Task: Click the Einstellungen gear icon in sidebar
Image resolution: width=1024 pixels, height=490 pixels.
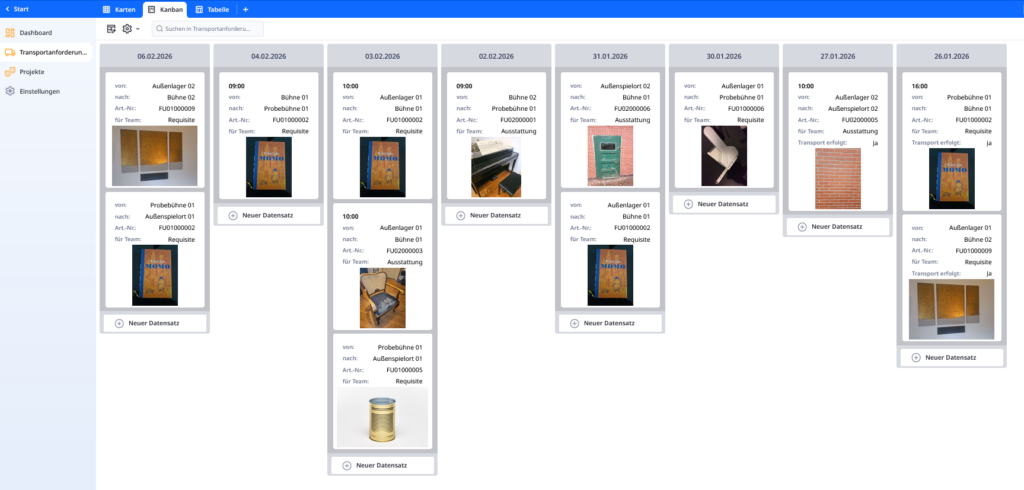Action: click(x=10, y=91)
